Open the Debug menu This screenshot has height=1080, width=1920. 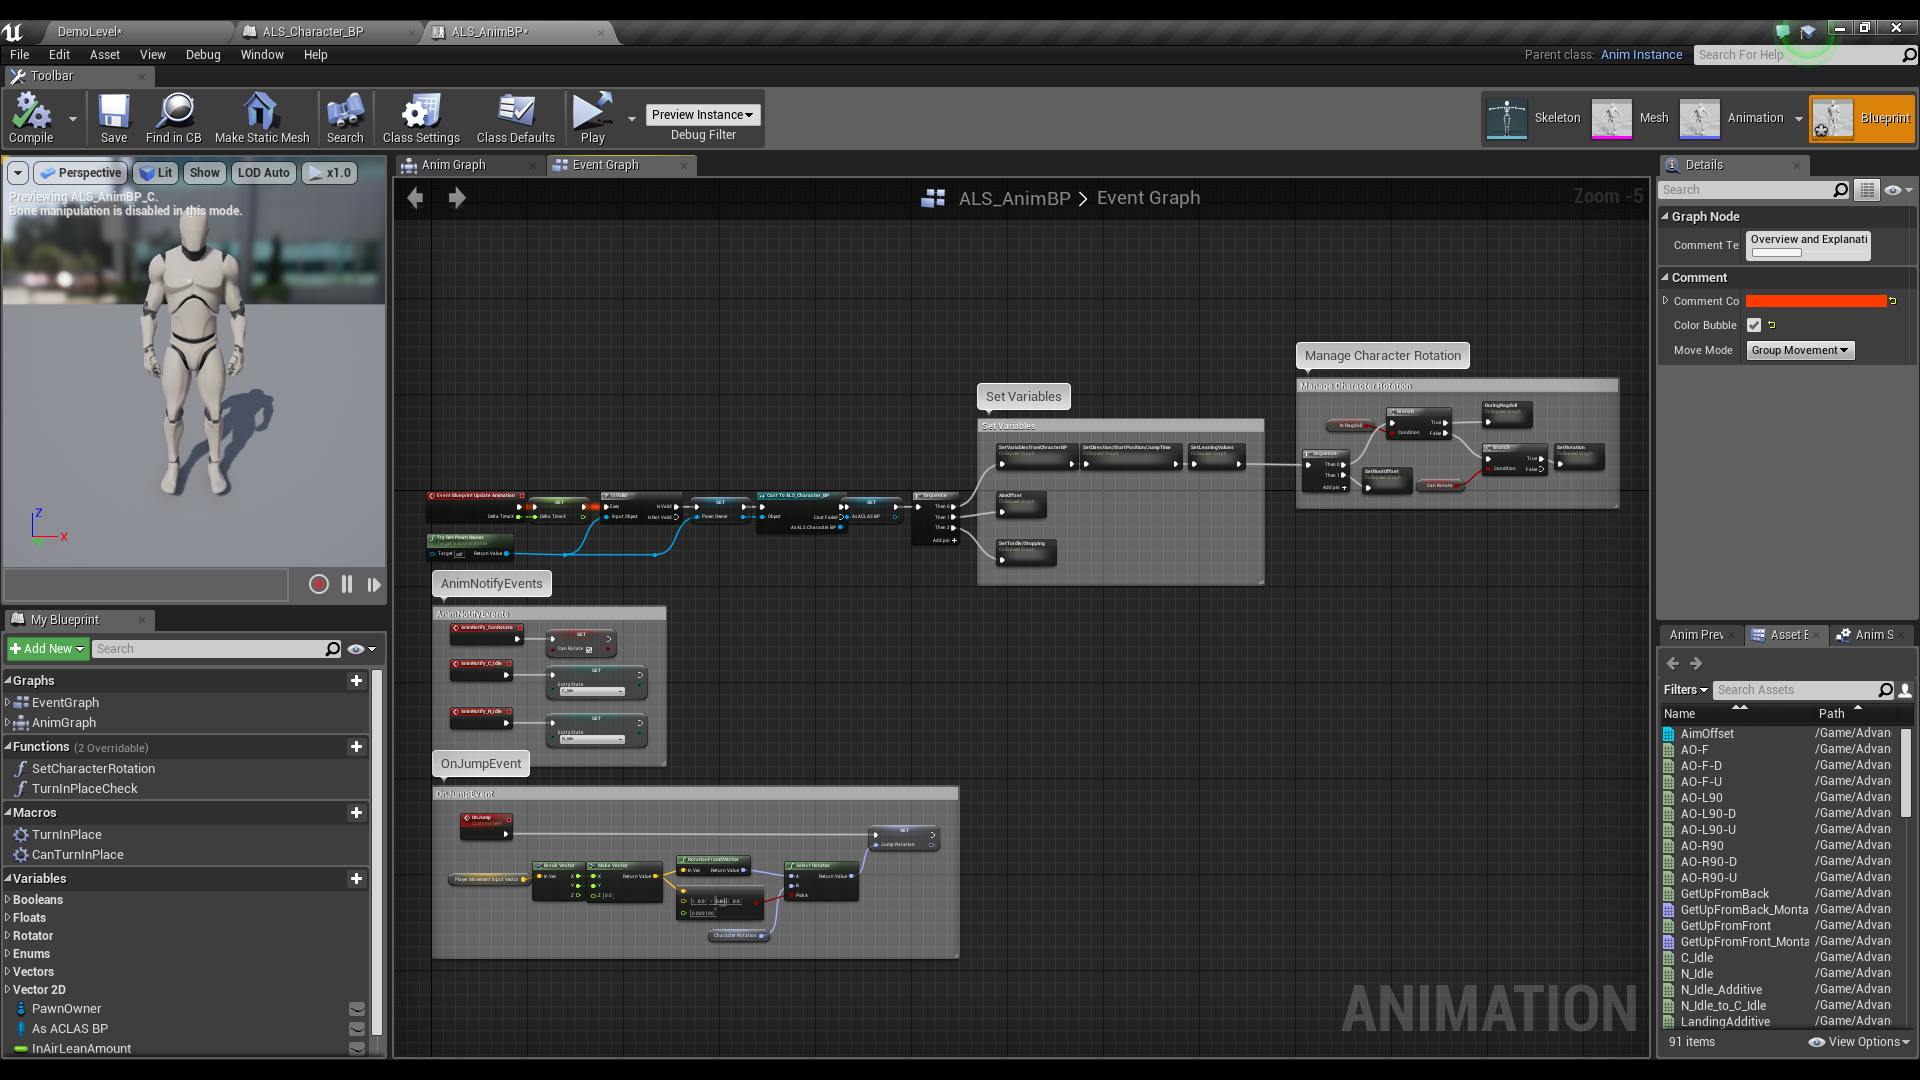203,55
